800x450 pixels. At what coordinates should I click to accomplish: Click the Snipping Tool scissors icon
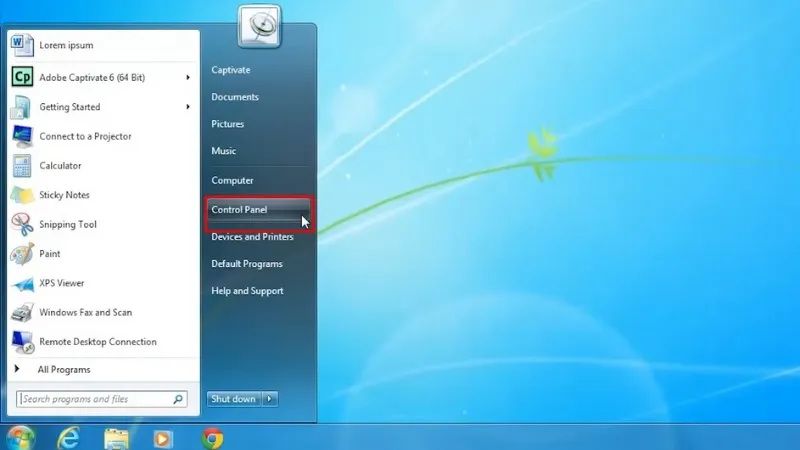pos(22,224)
